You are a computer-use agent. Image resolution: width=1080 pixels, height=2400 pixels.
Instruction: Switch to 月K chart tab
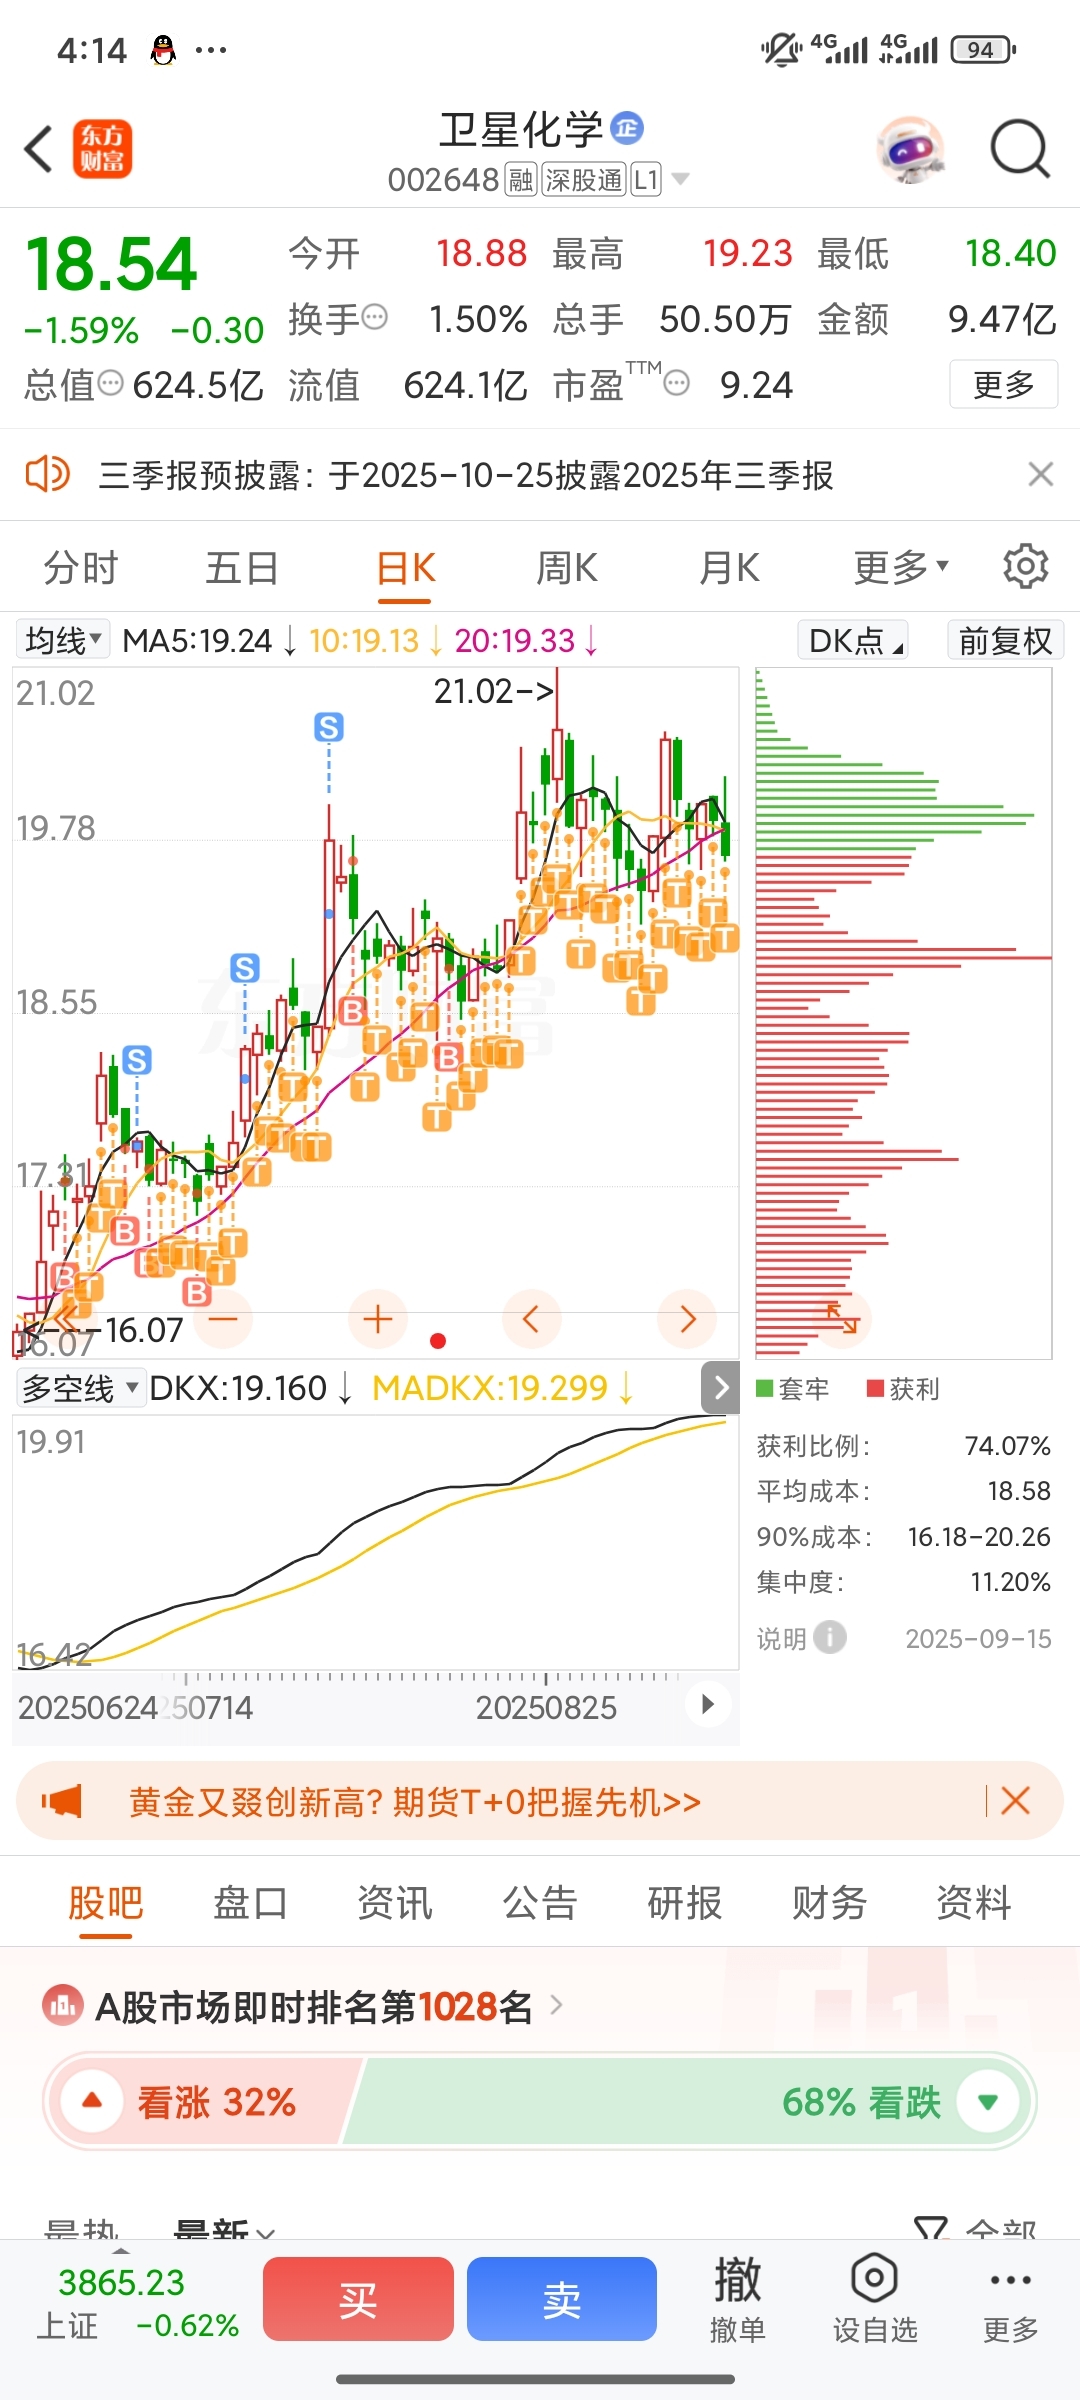click(x=729, y=567)
